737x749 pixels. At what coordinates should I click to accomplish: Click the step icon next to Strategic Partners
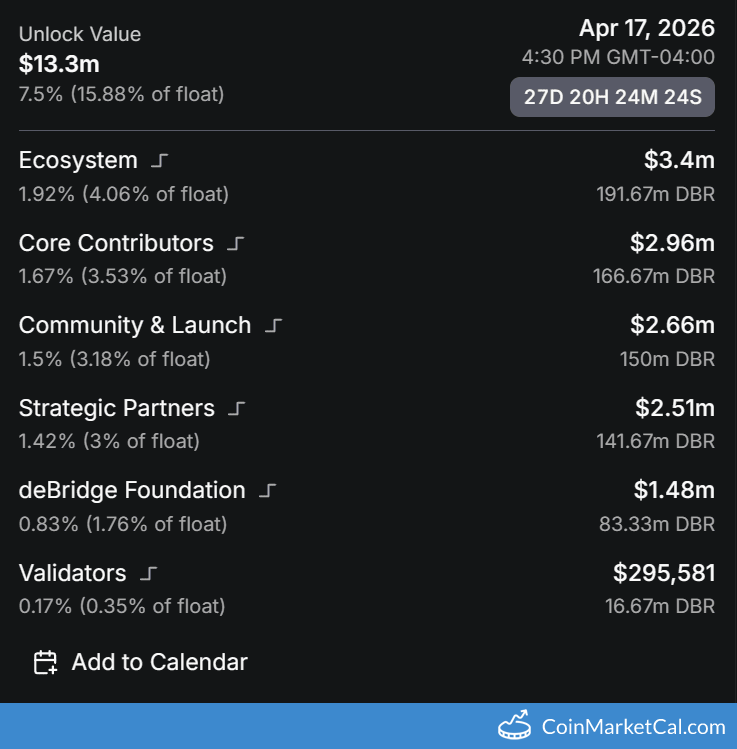236,409
